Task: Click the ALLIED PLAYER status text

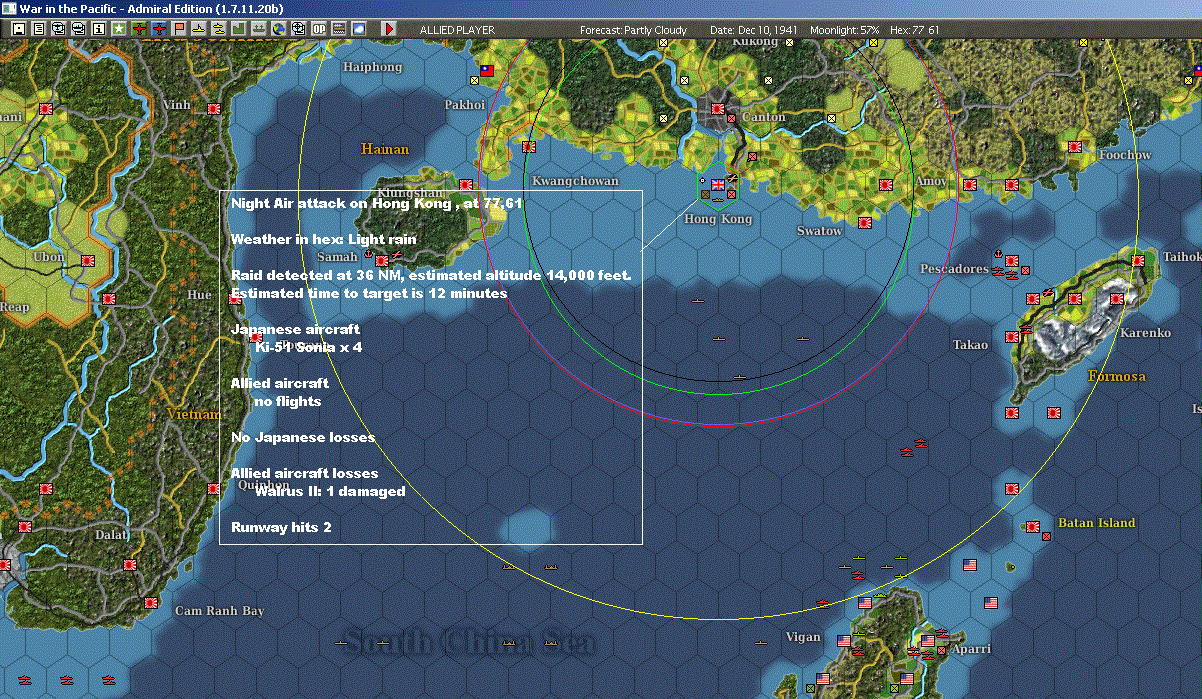Action: point(457,30)
